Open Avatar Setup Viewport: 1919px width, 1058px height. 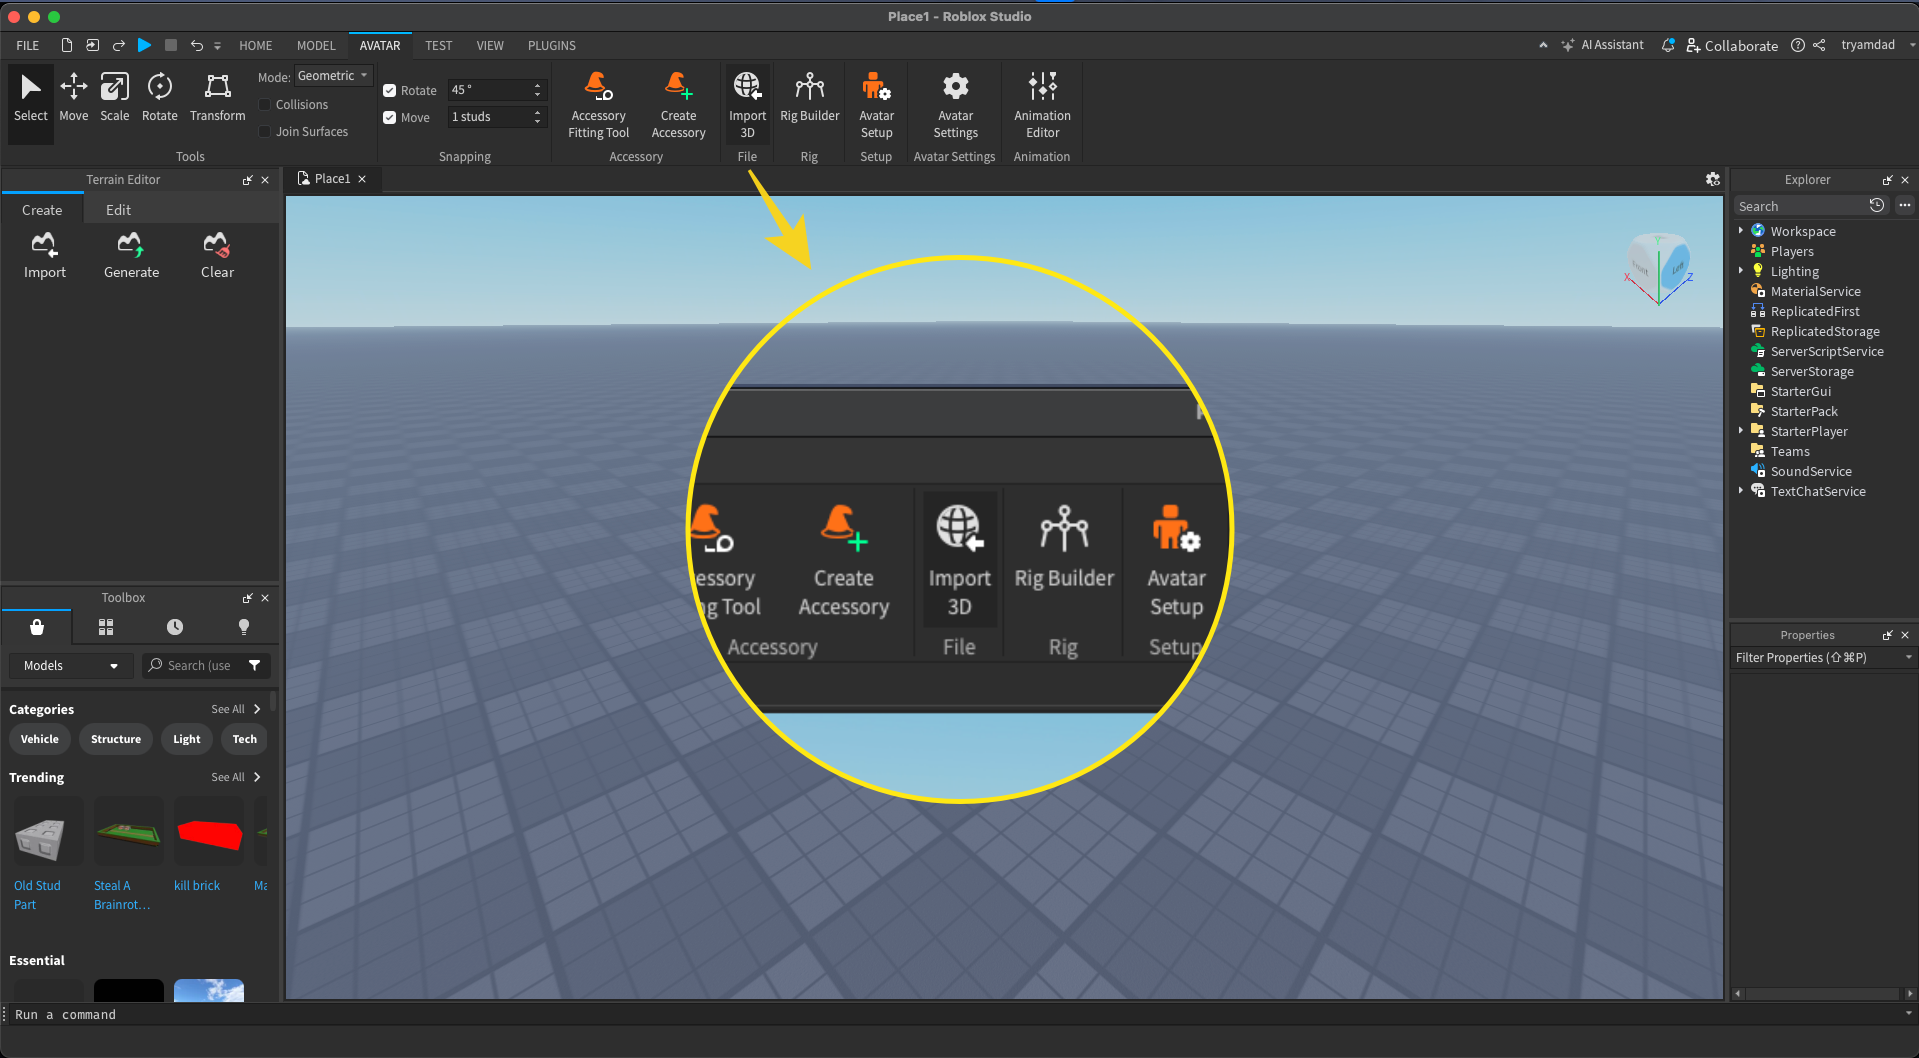[876, 105]
